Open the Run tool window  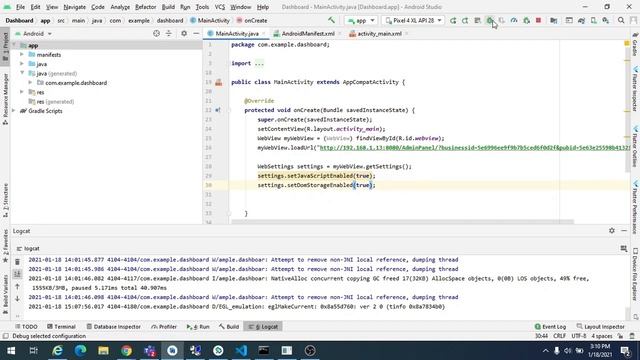click(198, 327)
